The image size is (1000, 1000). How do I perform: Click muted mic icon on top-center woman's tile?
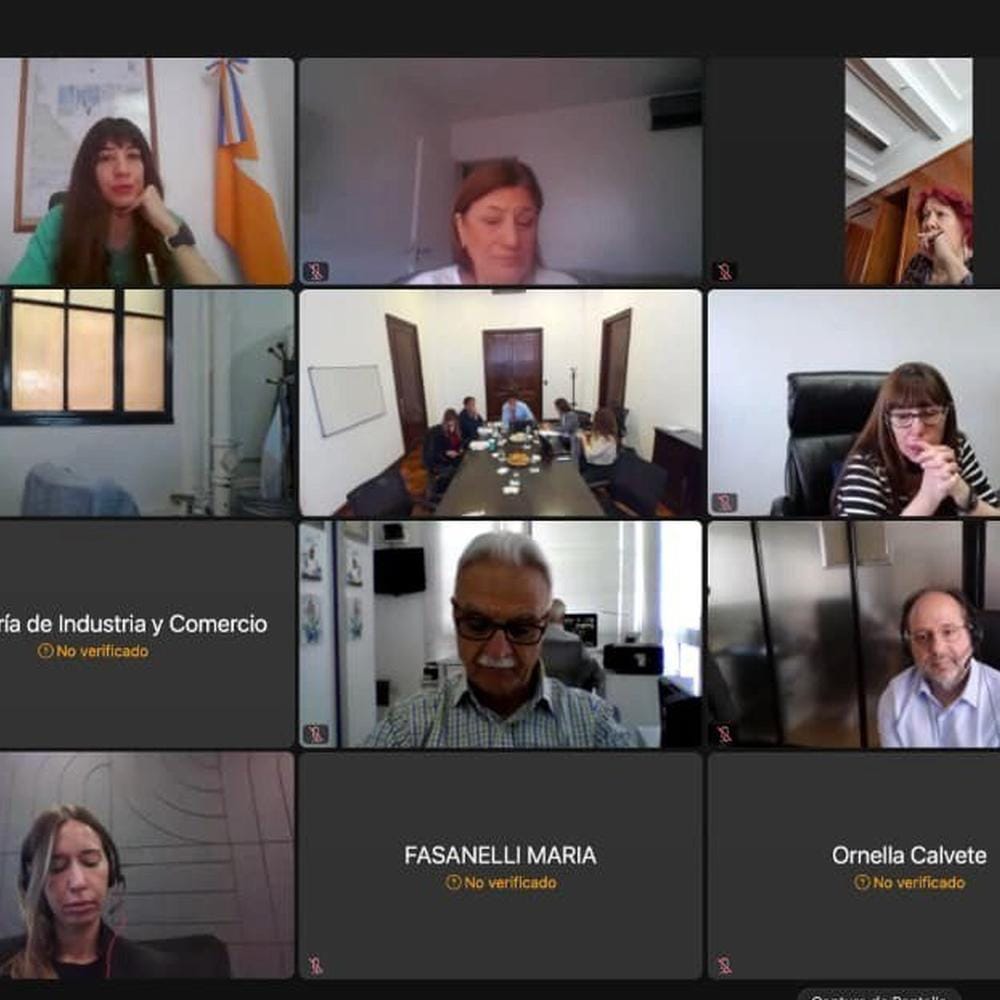click(316, 272)
